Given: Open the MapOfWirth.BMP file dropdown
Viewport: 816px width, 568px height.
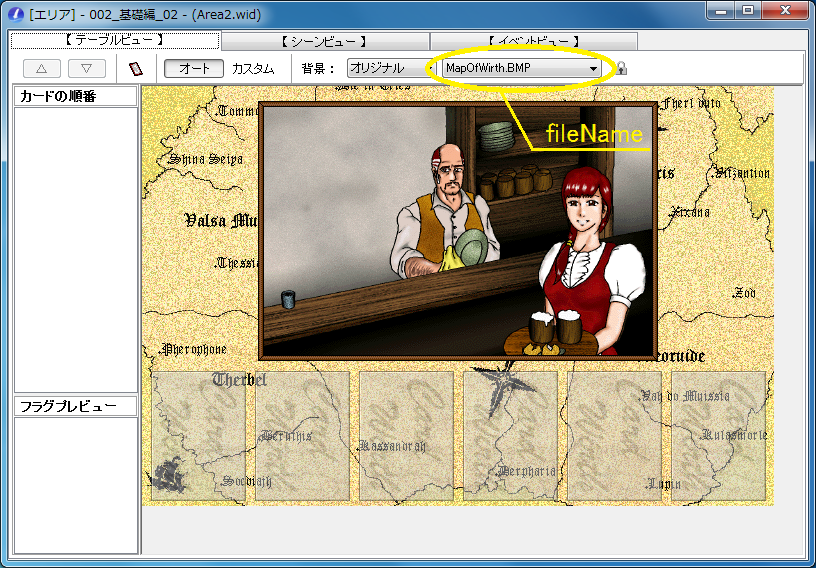Looking at the screenshot, I should point(521,68).
